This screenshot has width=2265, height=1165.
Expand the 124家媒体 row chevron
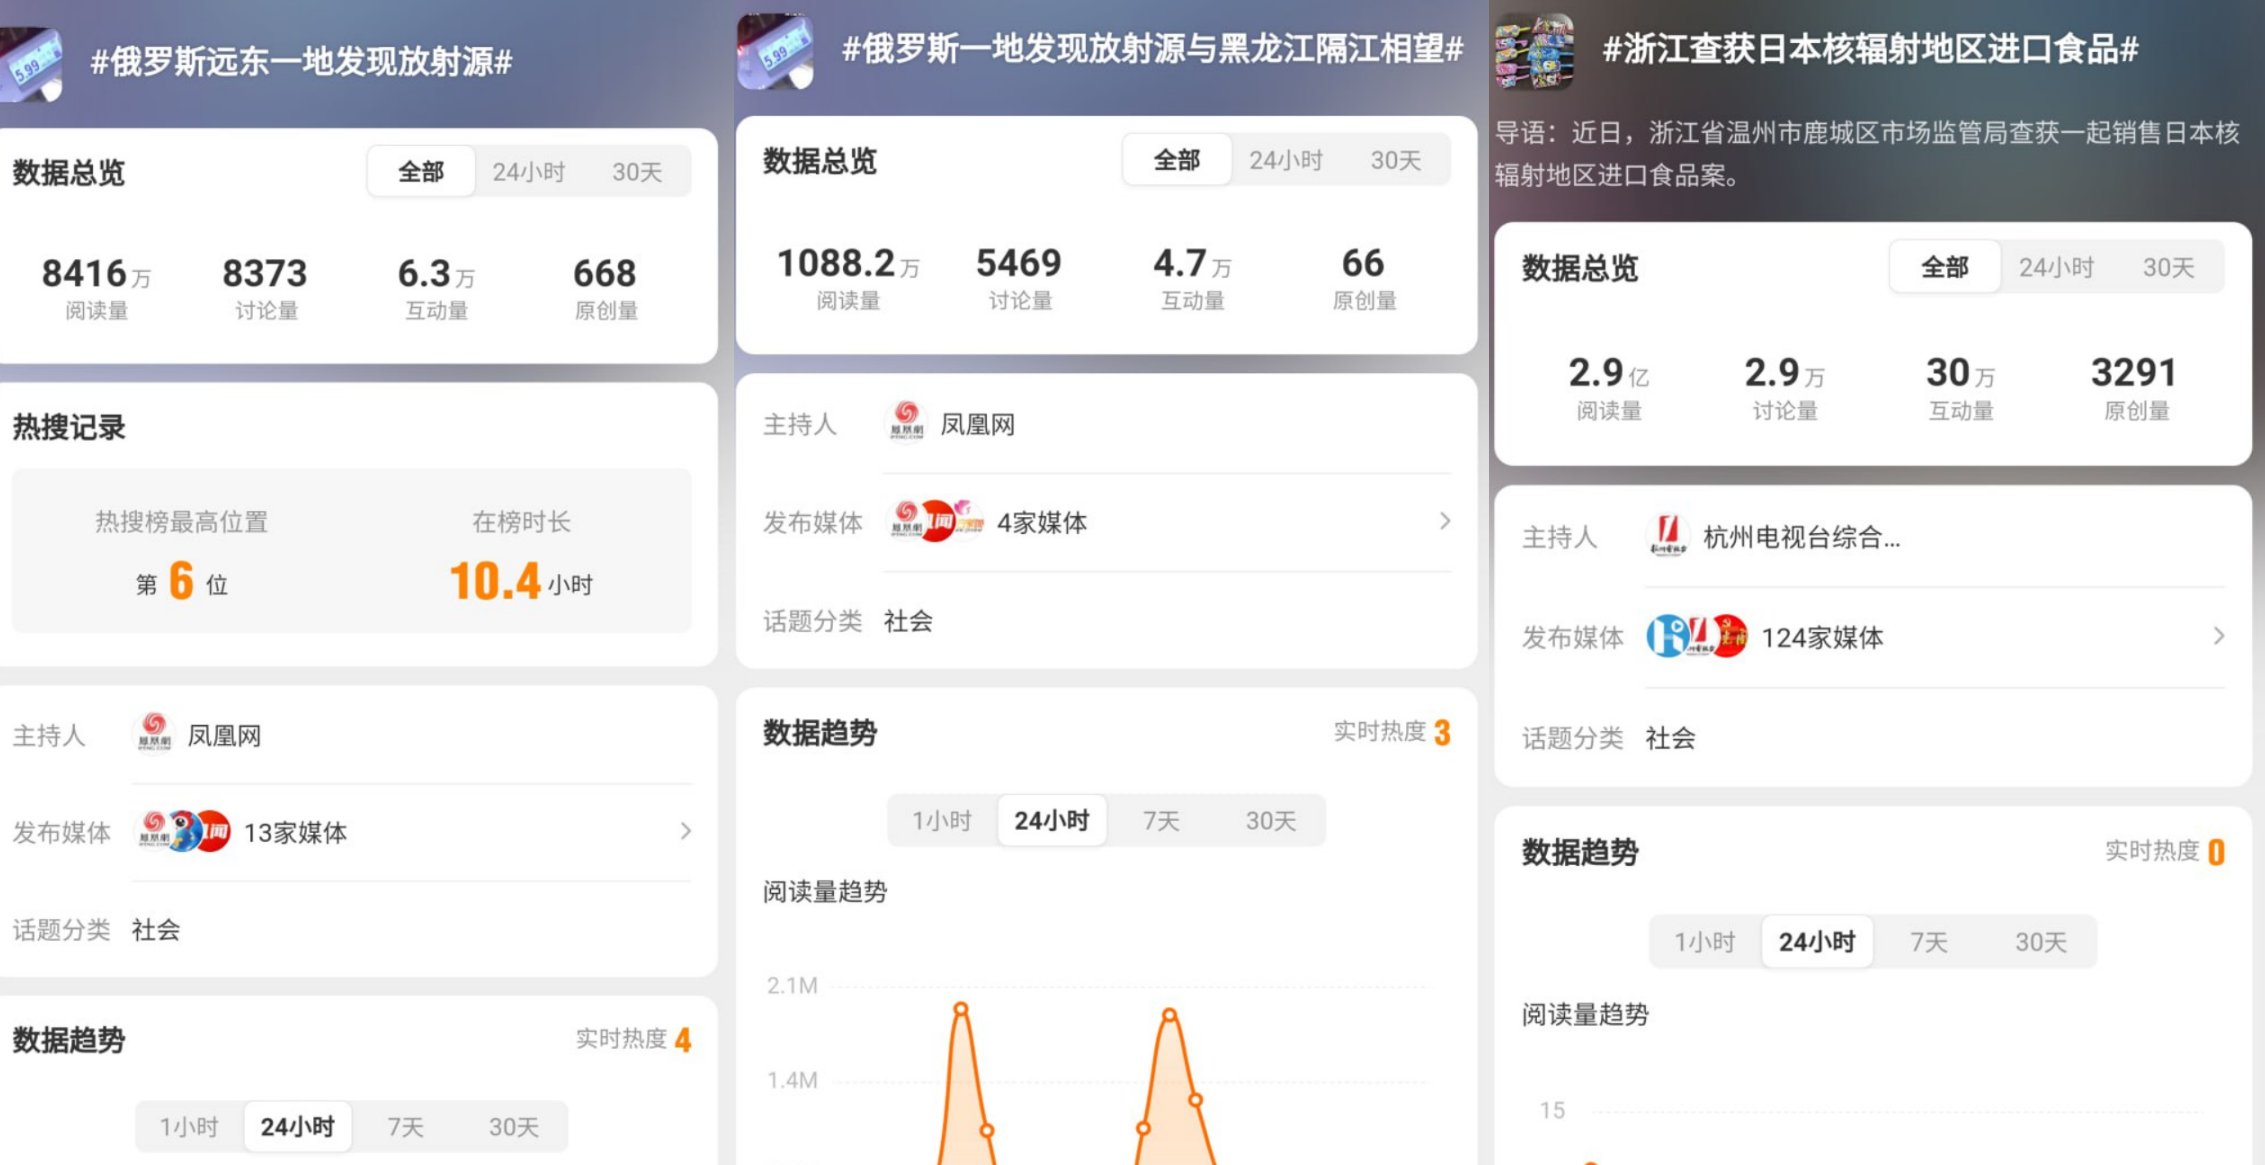pos(2219,636)
